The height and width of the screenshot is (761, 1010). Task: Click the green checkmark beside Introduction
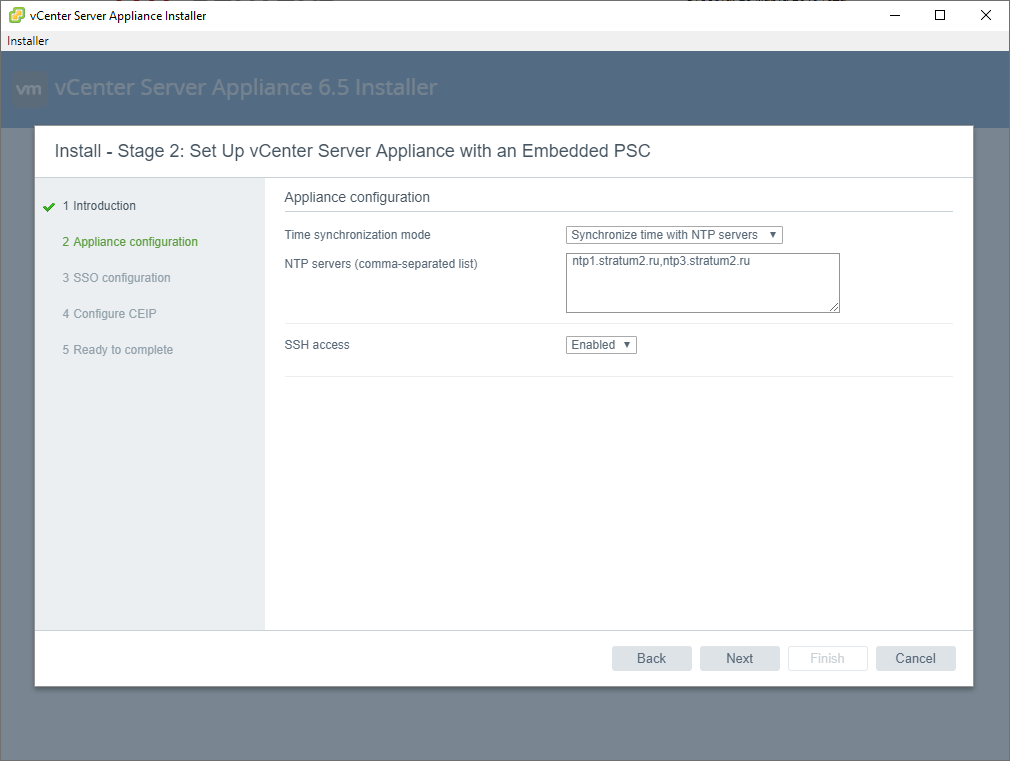49,207
